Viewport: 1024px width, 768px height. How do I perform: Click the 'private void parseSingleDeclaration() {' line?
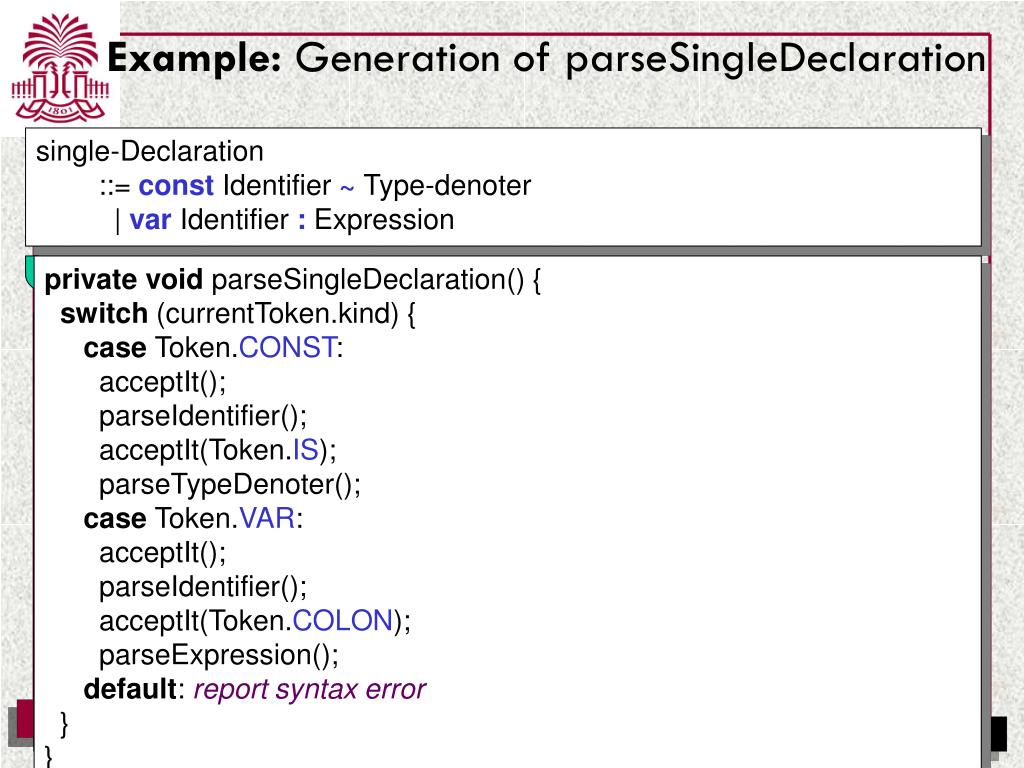pos(293,280)
